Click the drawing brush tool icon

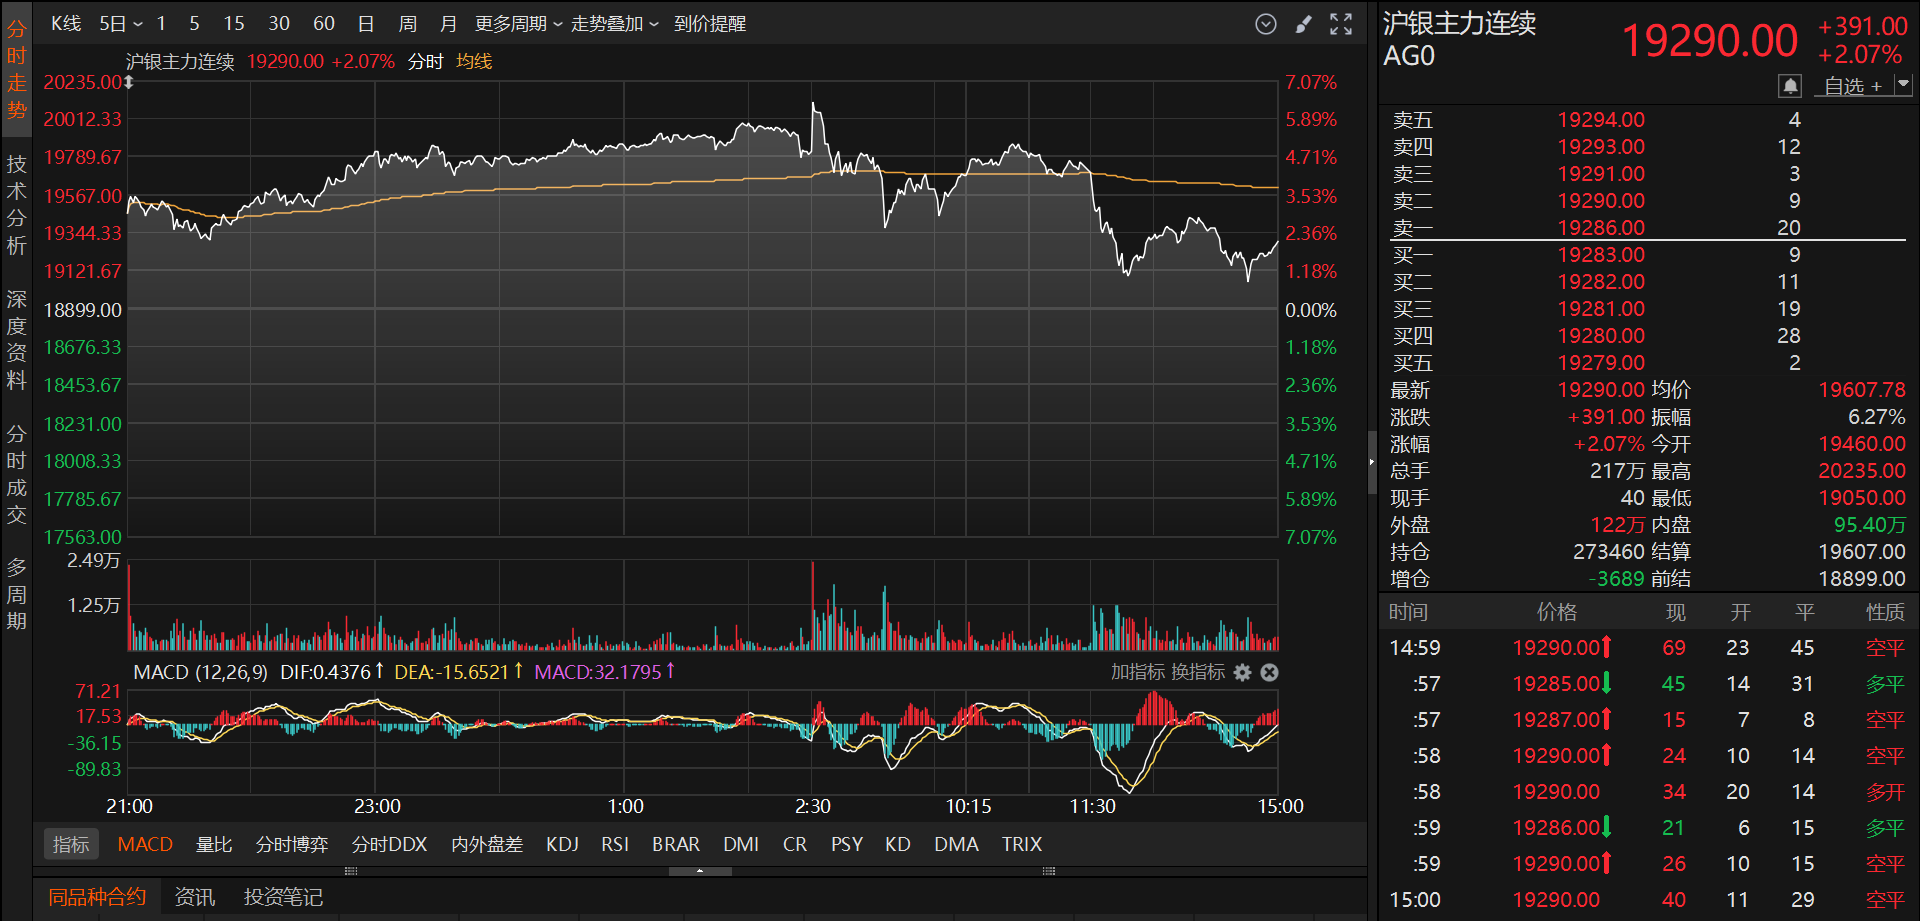pyautogui.click(x=1303, y=24)
